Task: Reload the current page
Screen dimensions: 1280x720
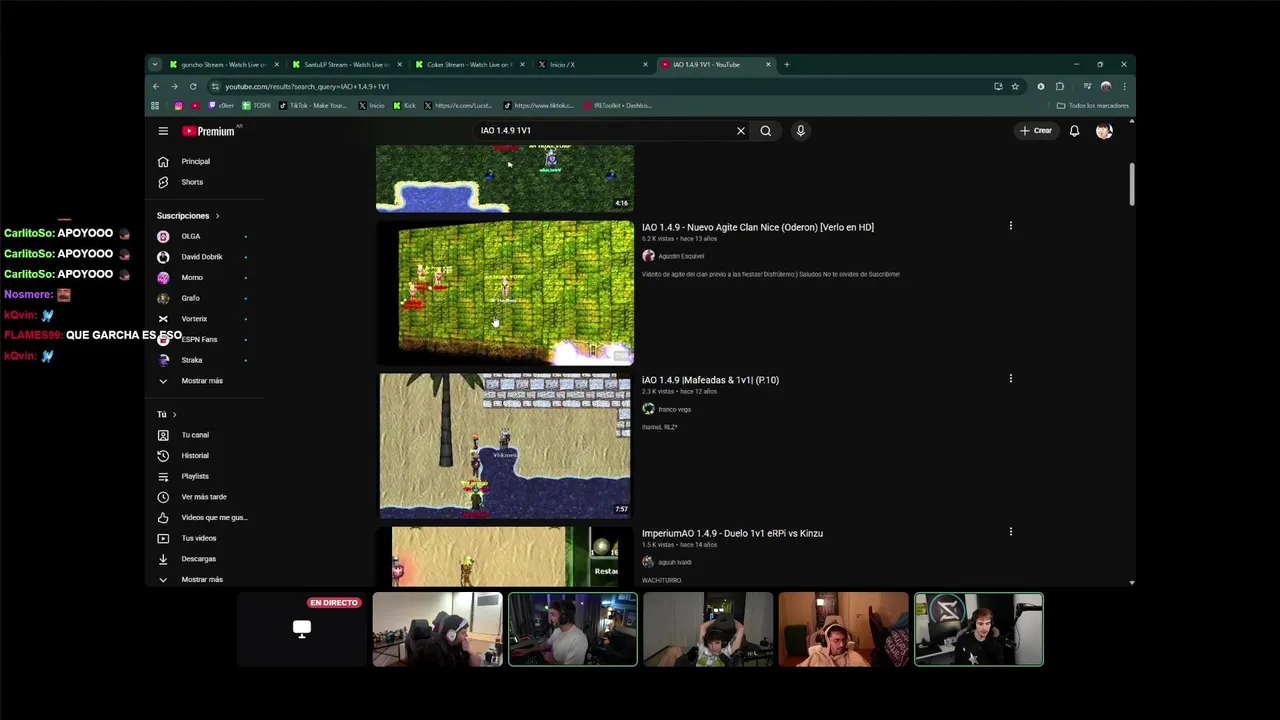Action: [193, 86]
